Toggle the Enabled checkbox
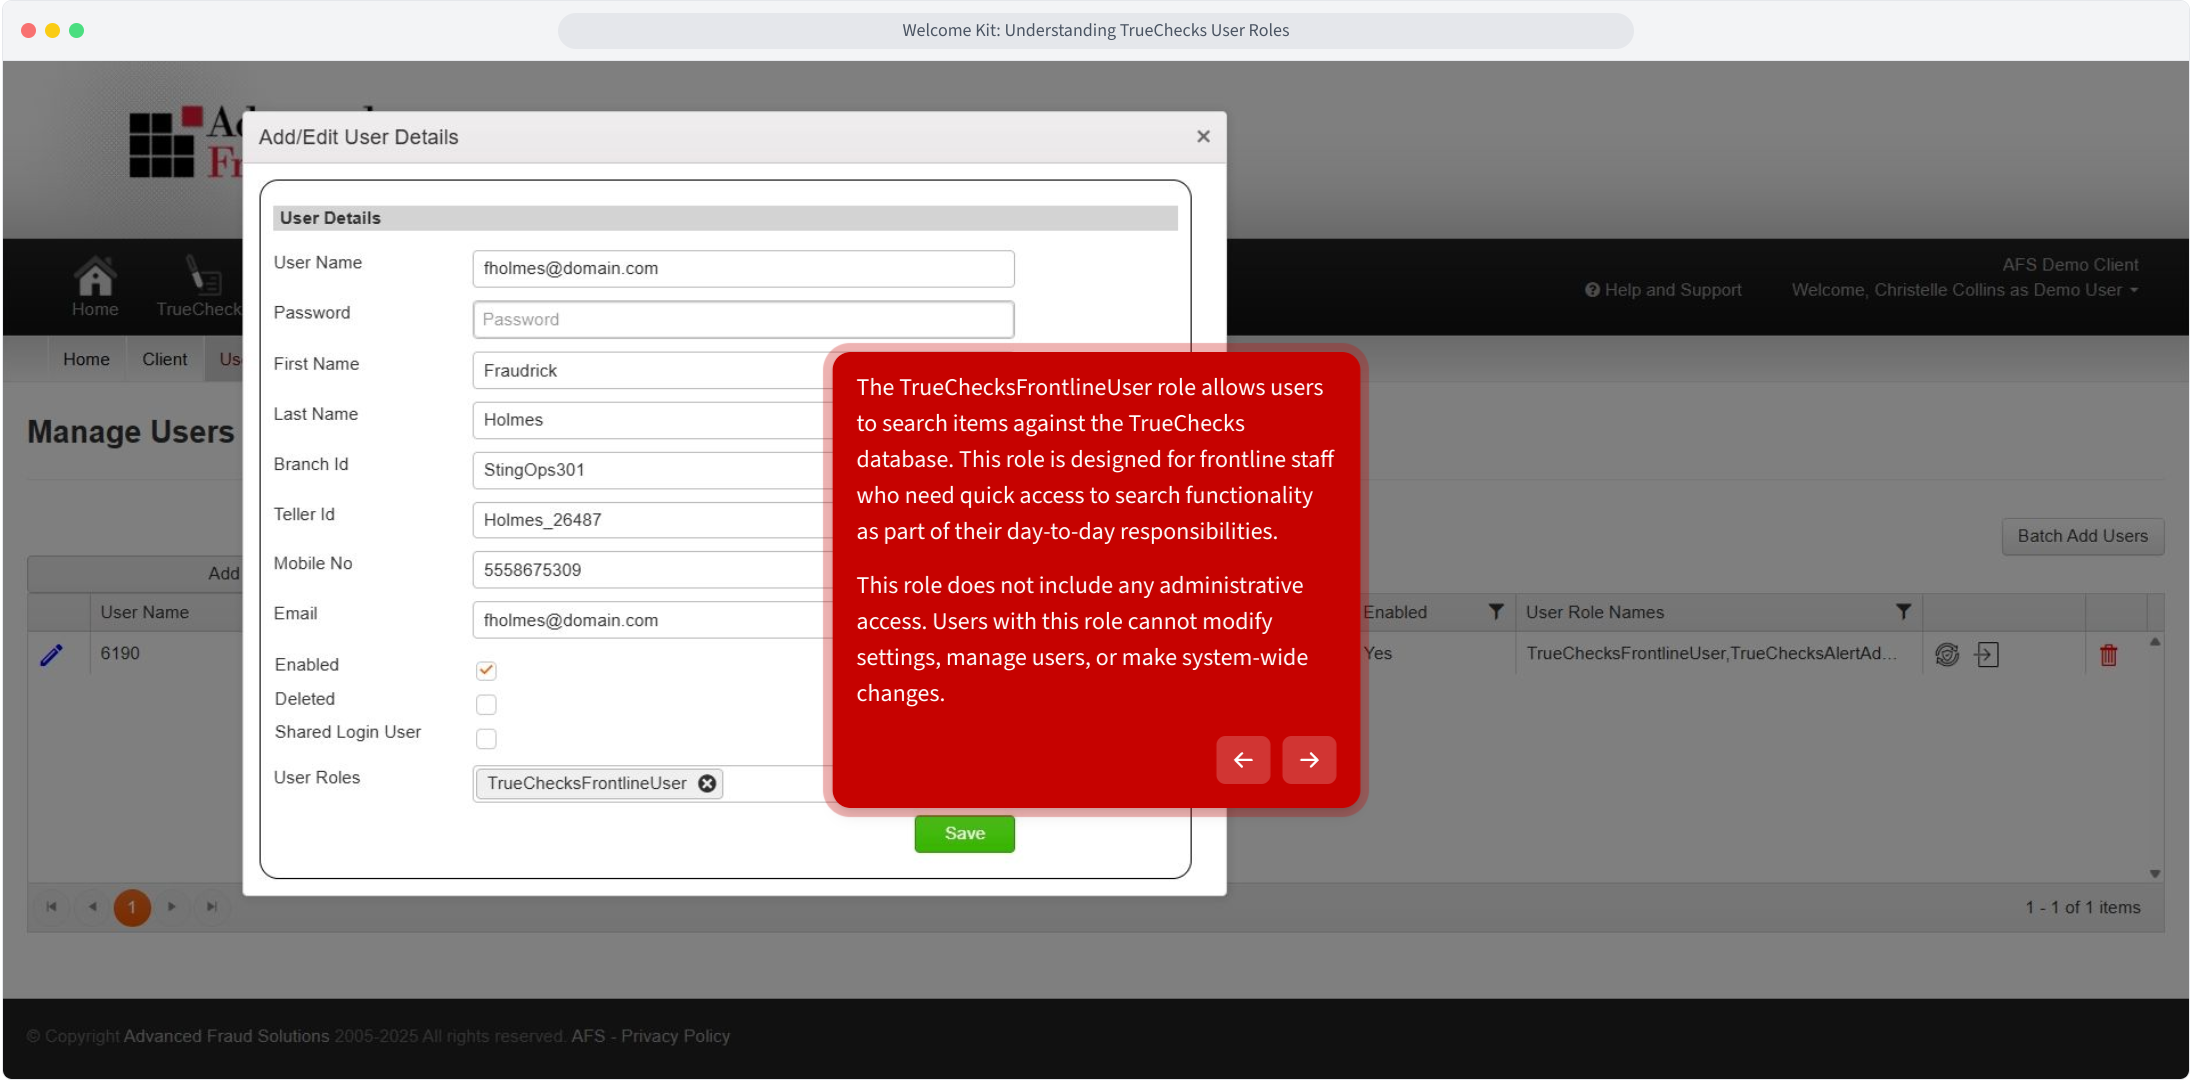 [486, 670]
